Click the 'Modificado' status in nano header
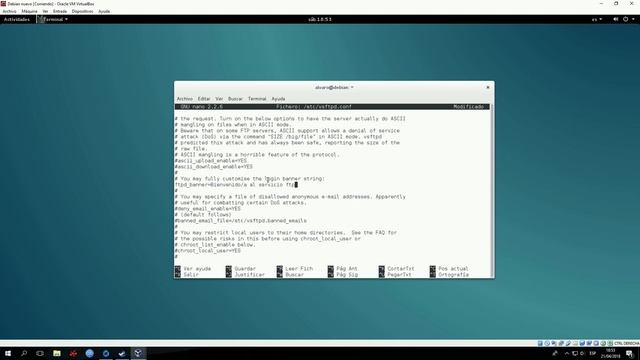The height and width of the screenshot is (360, 640). tap(469, 107)
